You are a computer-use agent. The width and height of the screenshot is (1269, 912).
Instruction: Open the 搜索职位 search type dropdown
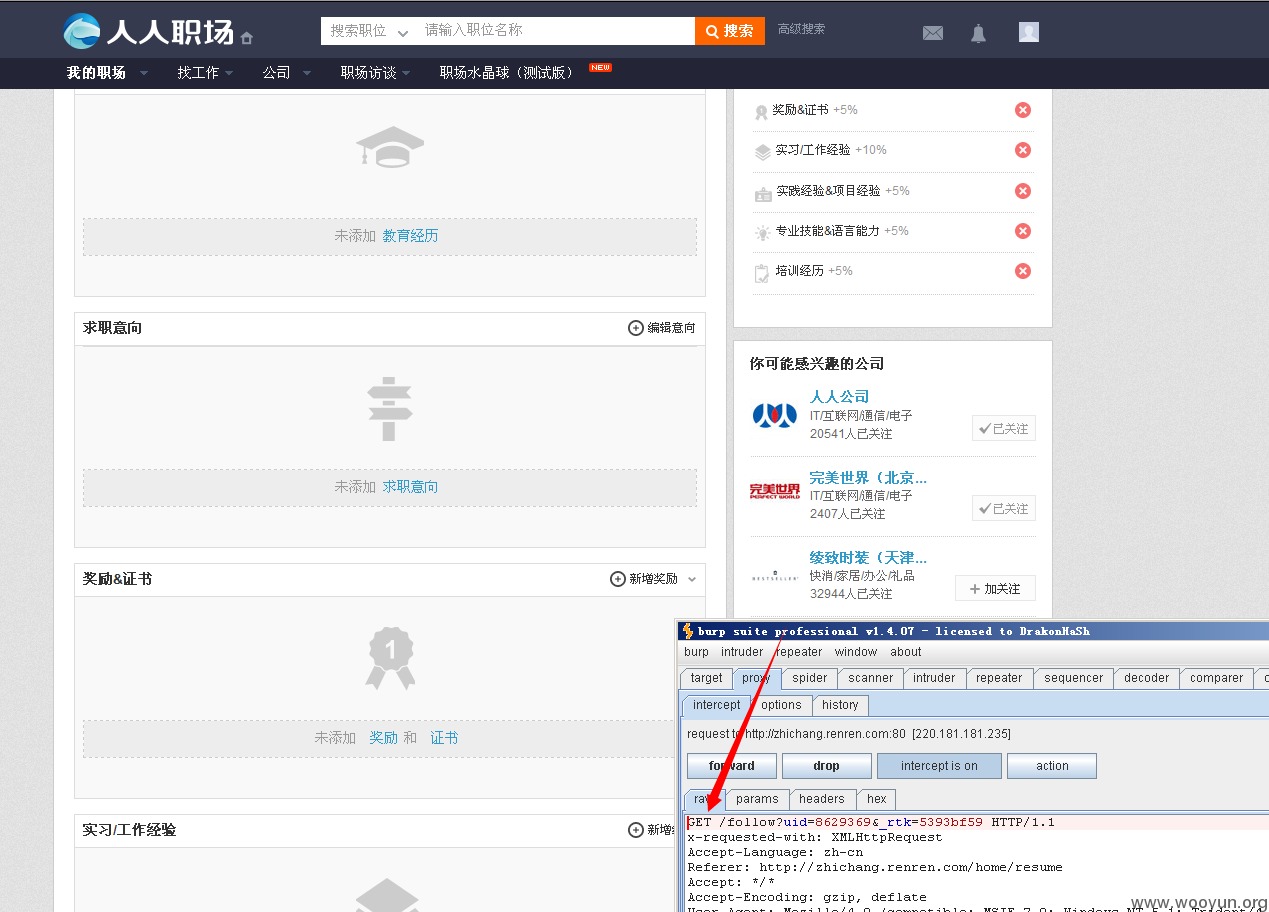coord(369,31)
